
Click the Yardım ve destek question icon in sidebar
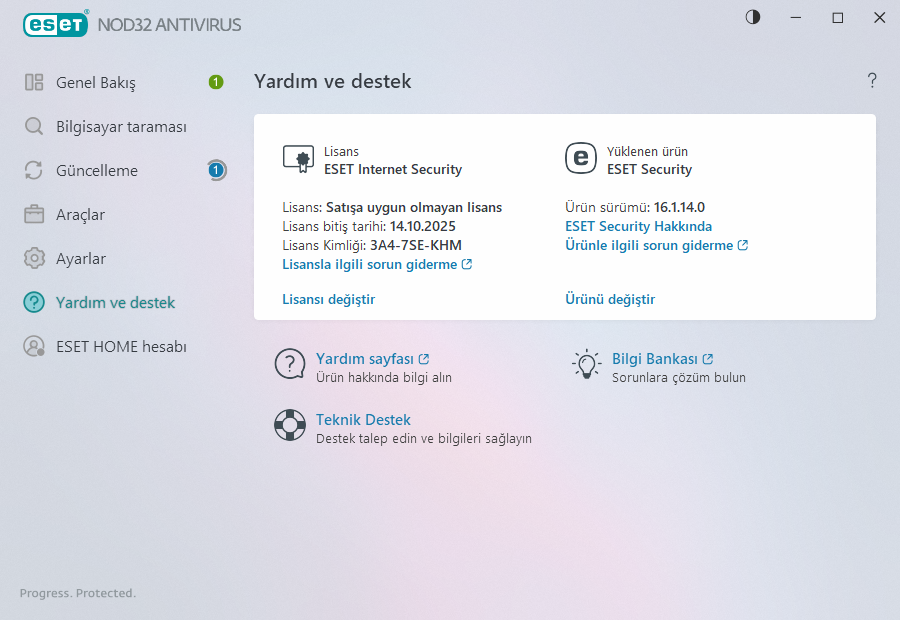tap(34, 302)
